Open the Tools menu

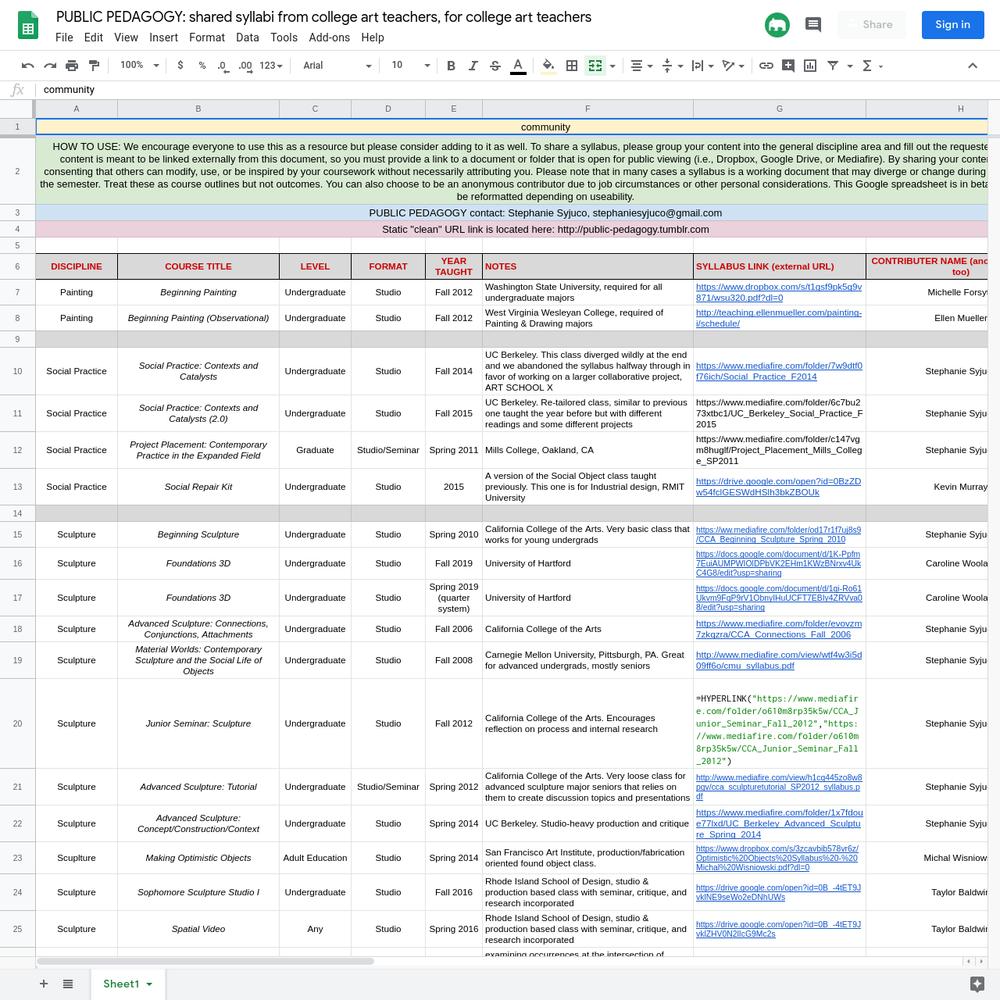click(284, 38)
